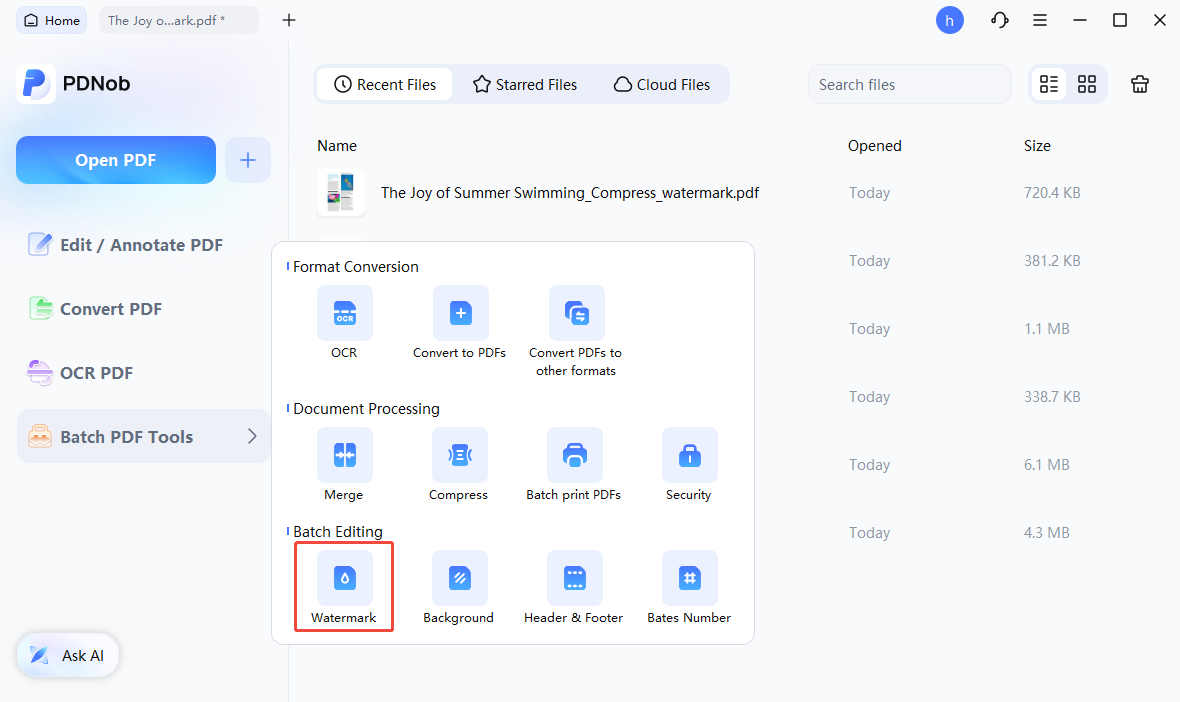Click the Open PDF button
Screen dimensions: 1180x702
pos(116,160)
